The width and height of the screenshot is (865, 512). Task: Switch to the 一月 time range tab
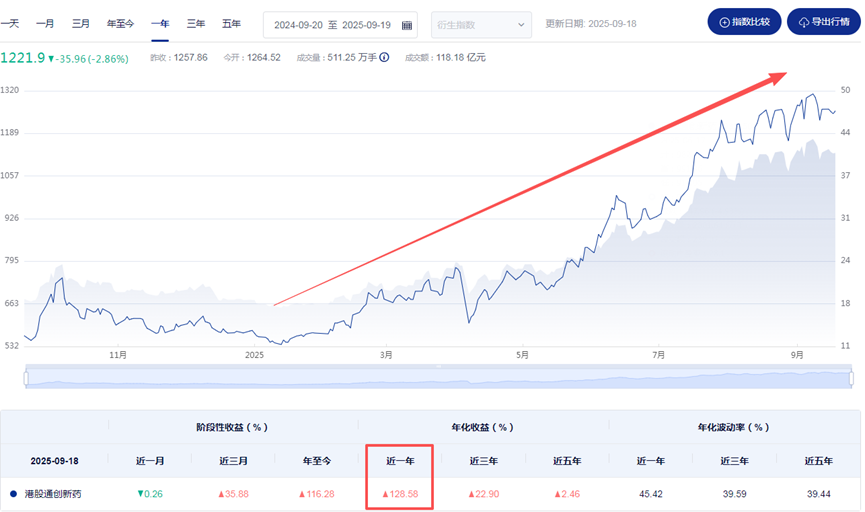(45, 24)
